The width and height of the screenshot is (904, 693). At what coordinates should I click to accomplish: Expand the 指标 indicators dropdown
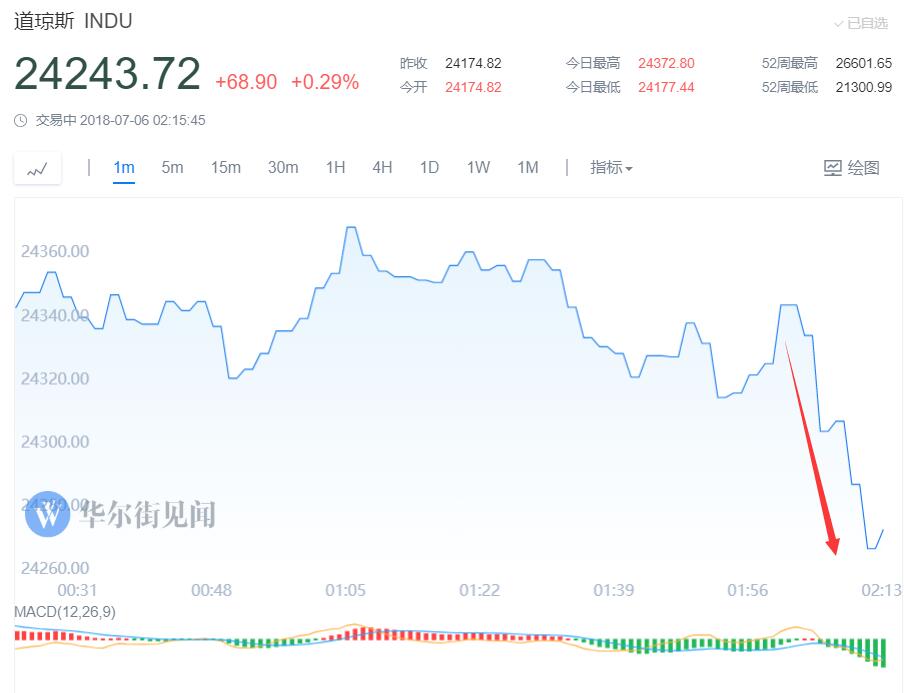point(611,168)
